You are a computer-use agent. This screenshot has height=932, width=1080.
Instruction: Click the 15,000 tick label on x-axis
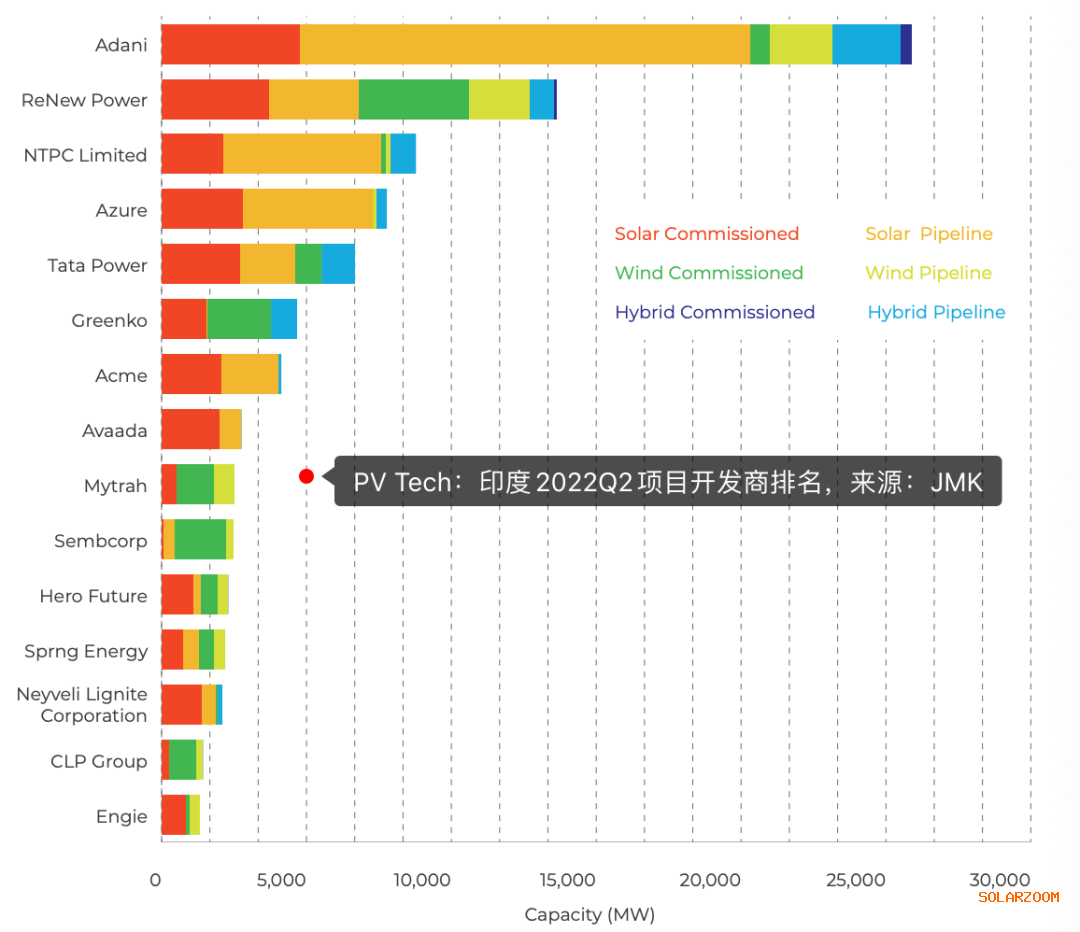565,880
